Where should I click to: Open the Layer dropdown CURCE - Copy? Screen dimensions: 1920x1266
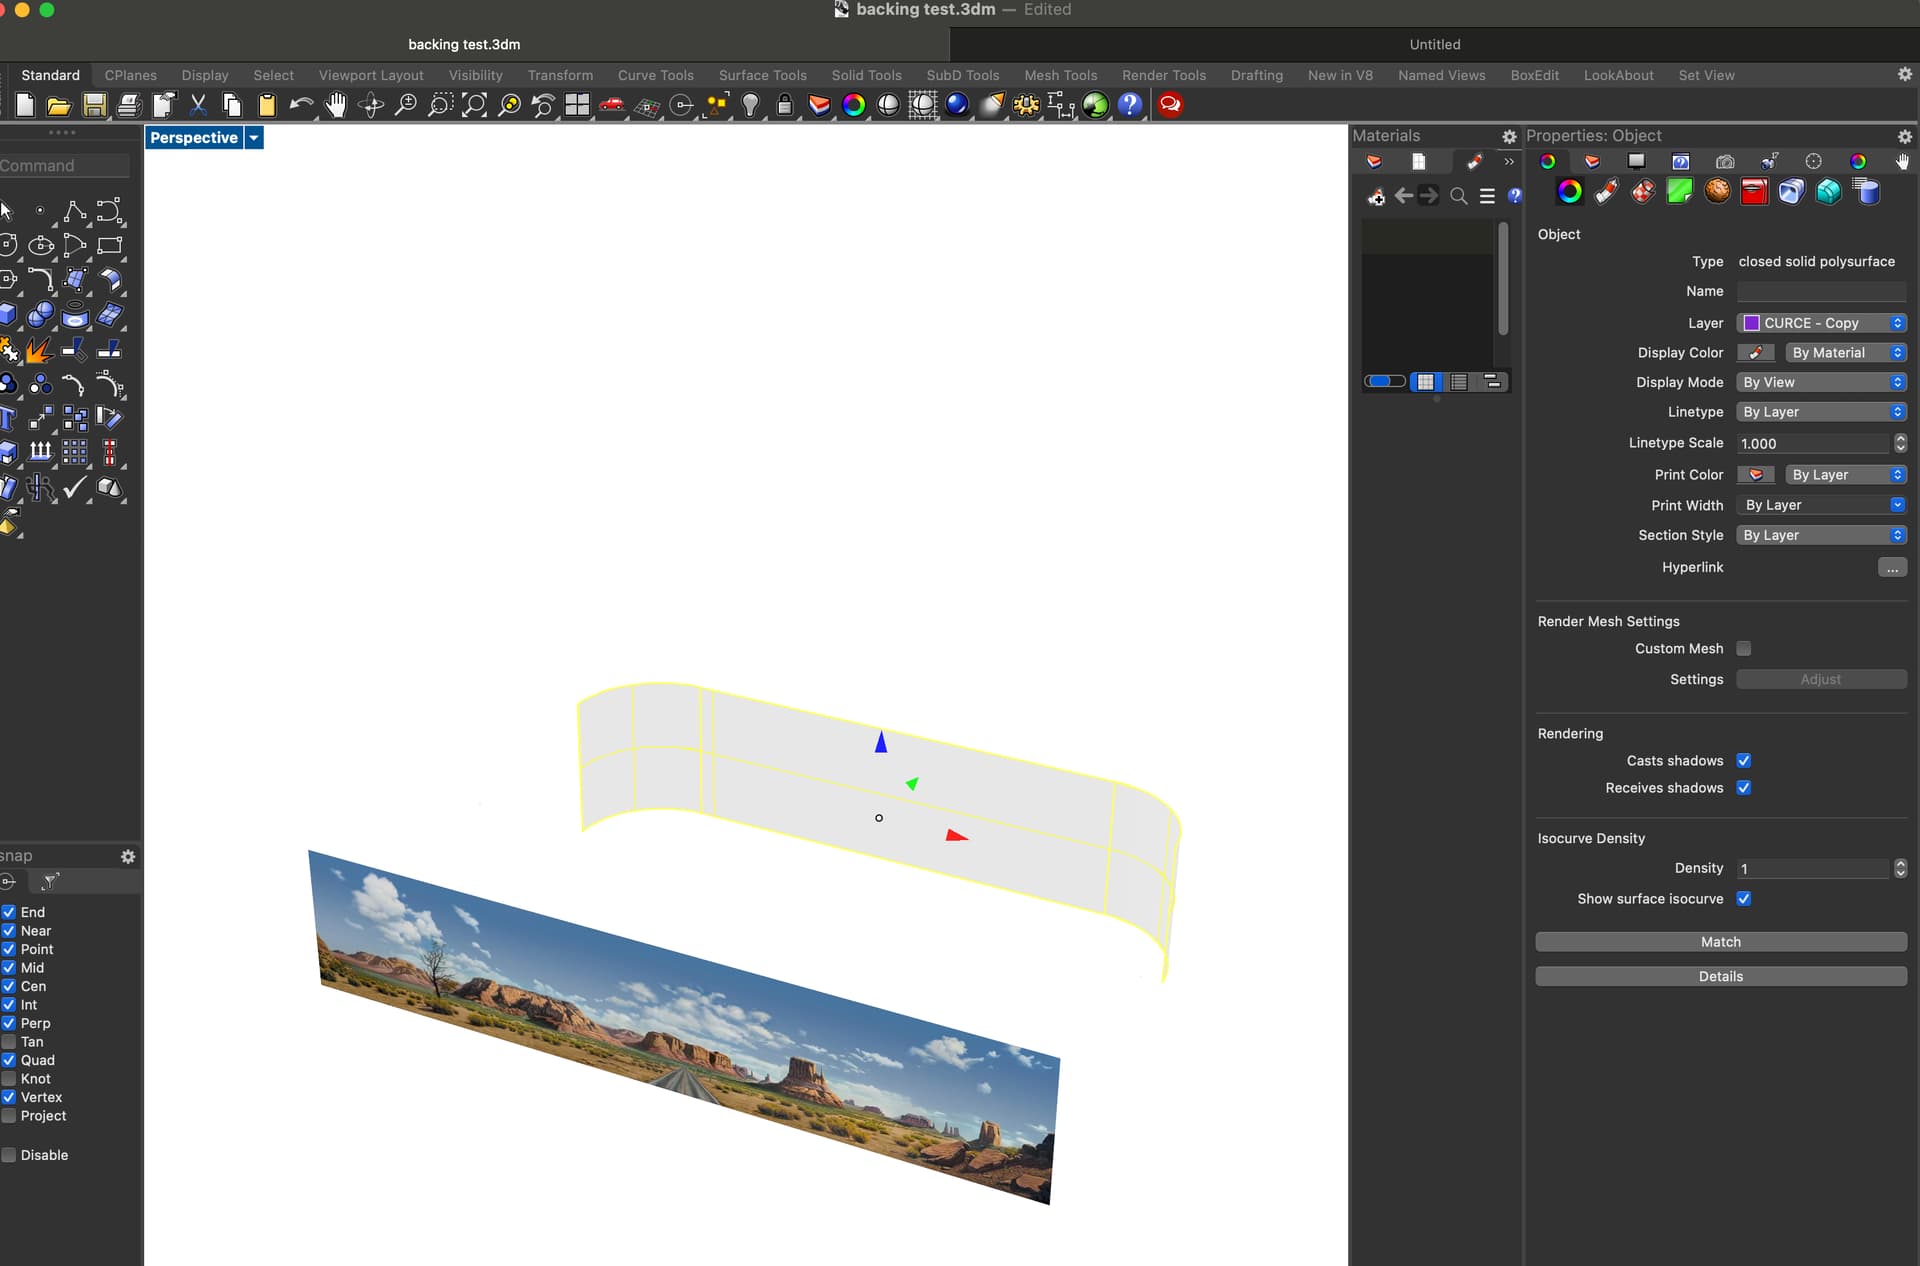tap(1821, 323)
